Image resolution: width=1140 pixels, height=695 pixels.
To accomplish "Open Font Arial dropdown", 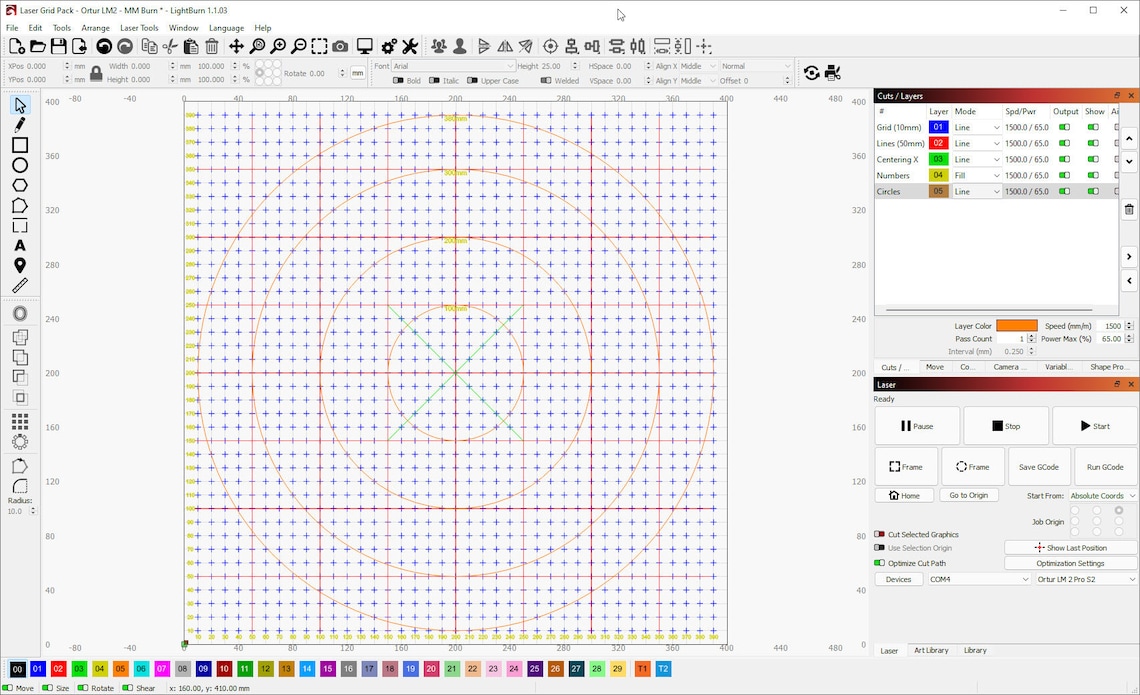I will 453,66.
